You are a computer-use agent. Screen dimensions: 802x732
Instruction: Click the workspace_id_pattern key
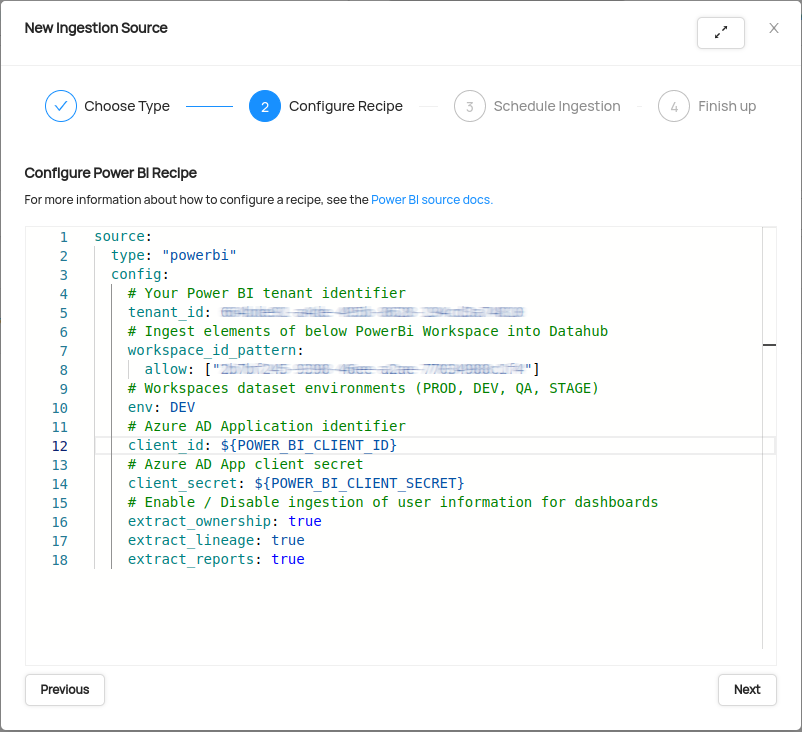pyautogui.click(x=212, y=350)
